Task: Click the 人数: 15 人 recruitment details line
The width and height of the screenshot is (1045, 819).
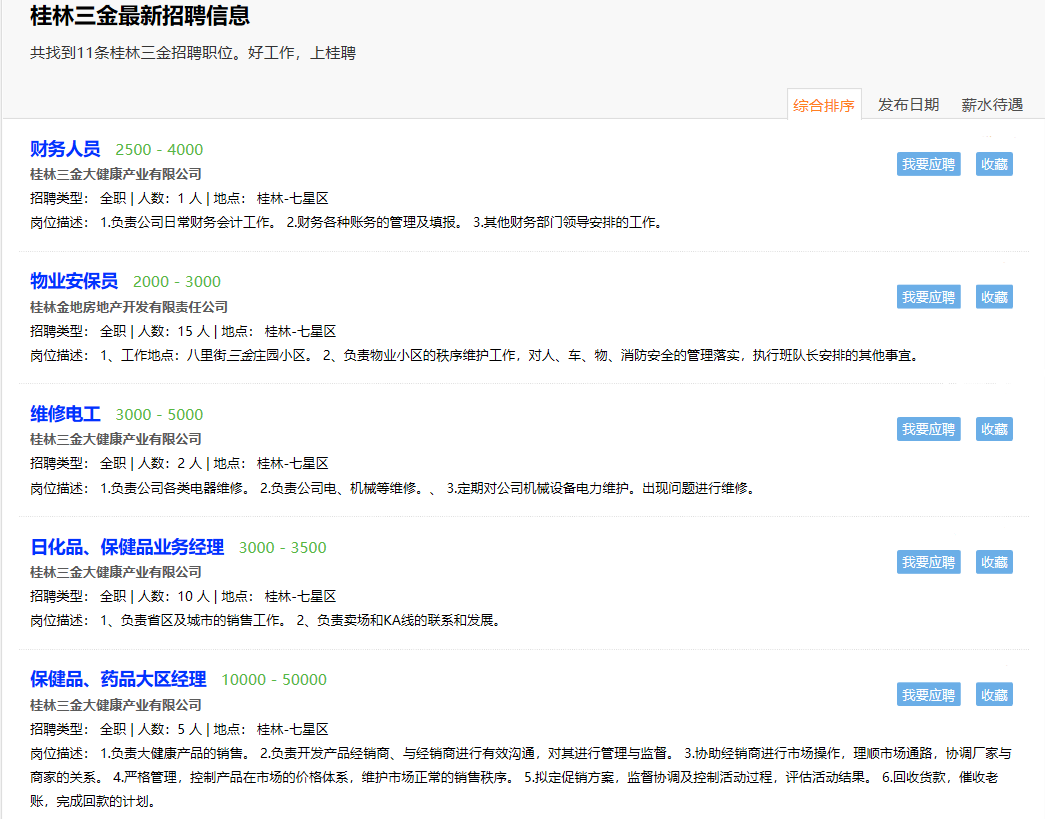Action: [x=183, y=331]
